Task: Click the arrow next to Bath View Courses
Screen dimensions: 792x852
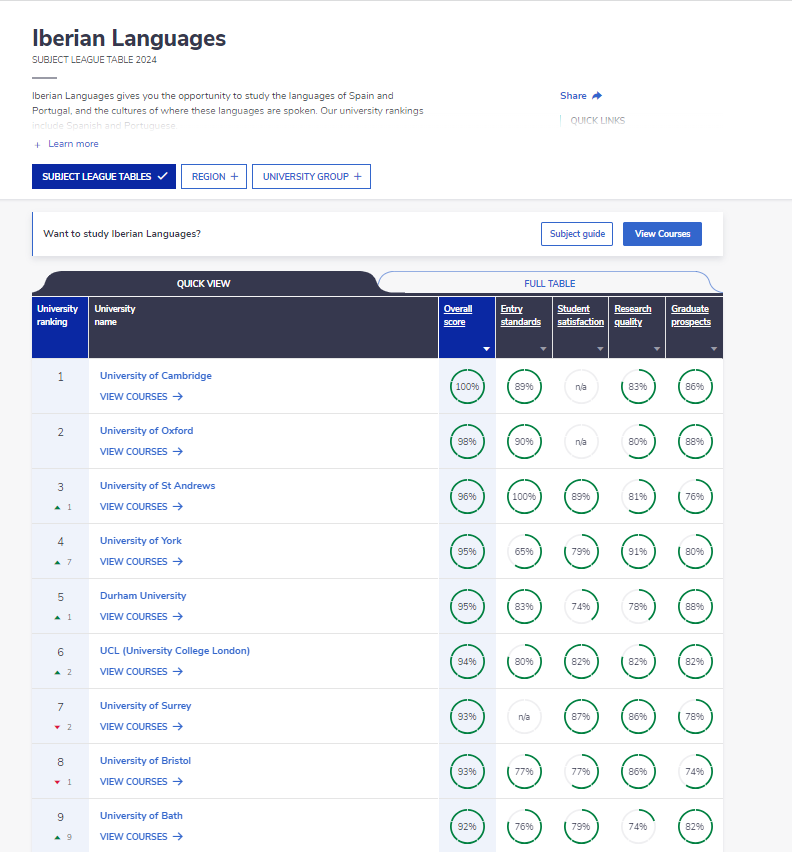Action: [178, 836]
